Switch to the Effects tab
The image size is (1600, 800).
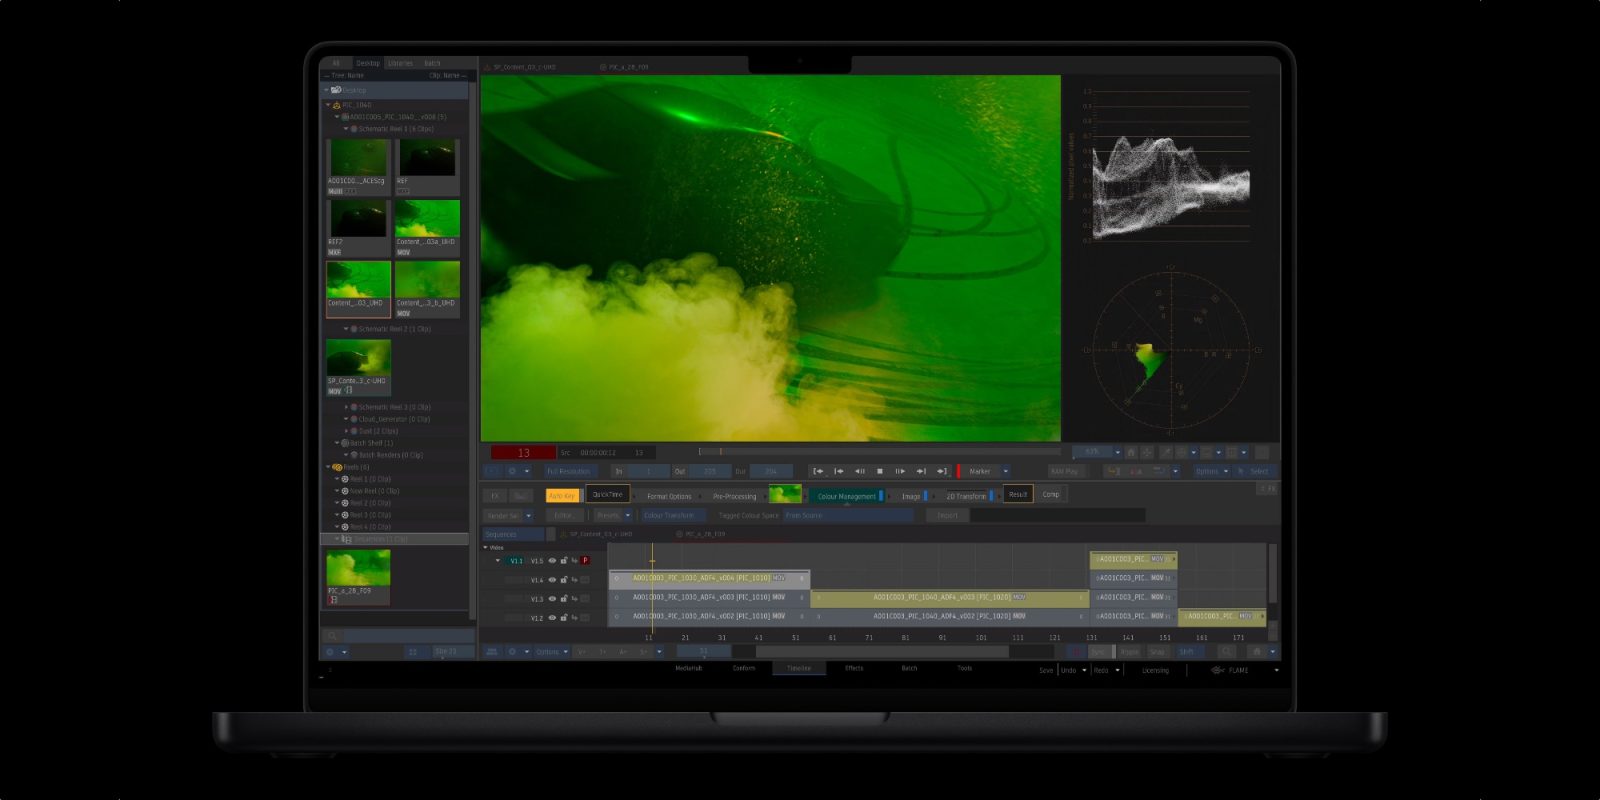[854, 668]
